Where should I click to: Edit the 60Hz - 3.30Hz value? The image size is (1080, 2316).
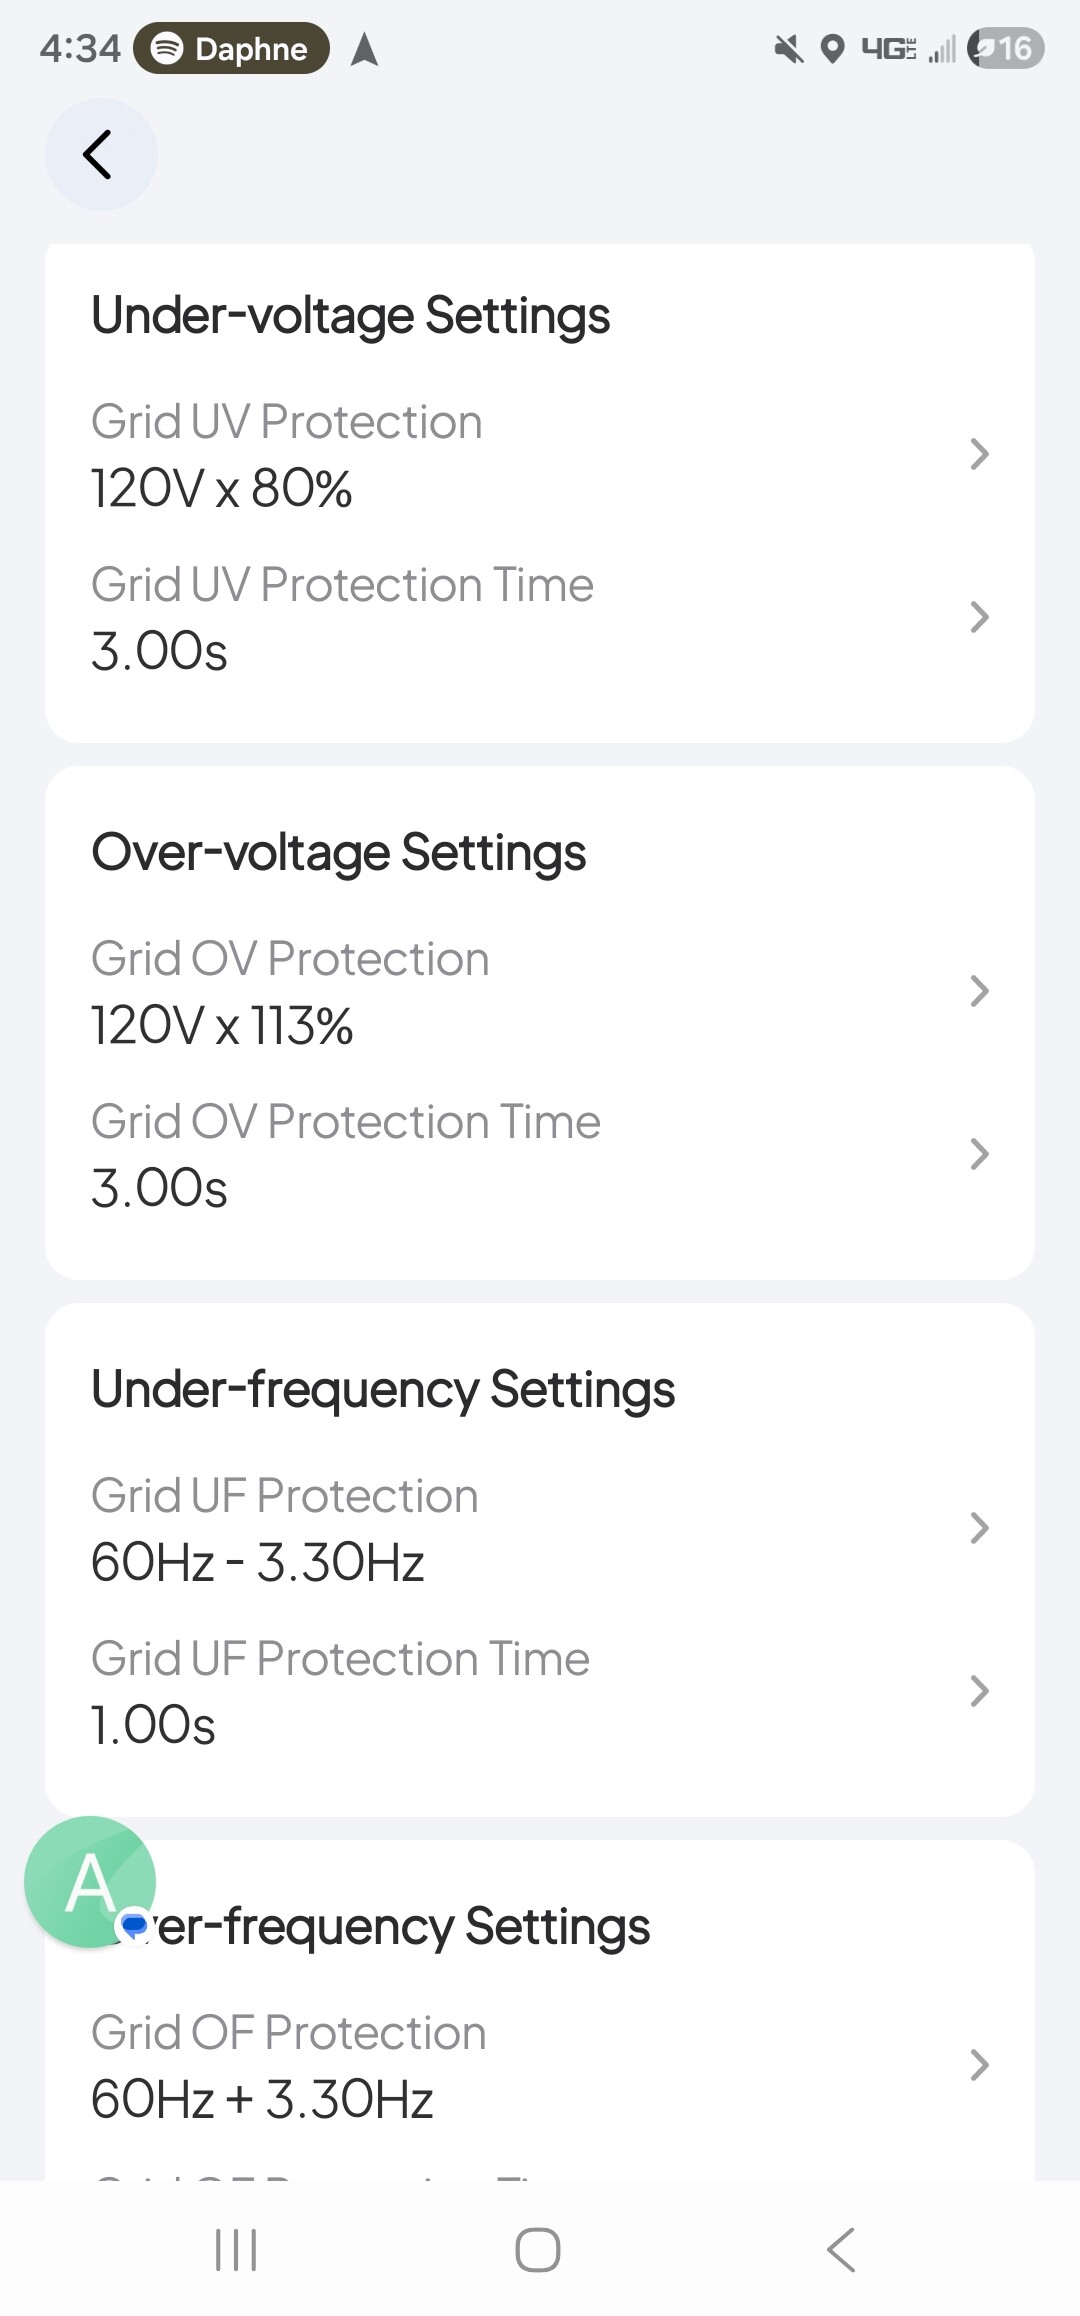(258, 1563)
